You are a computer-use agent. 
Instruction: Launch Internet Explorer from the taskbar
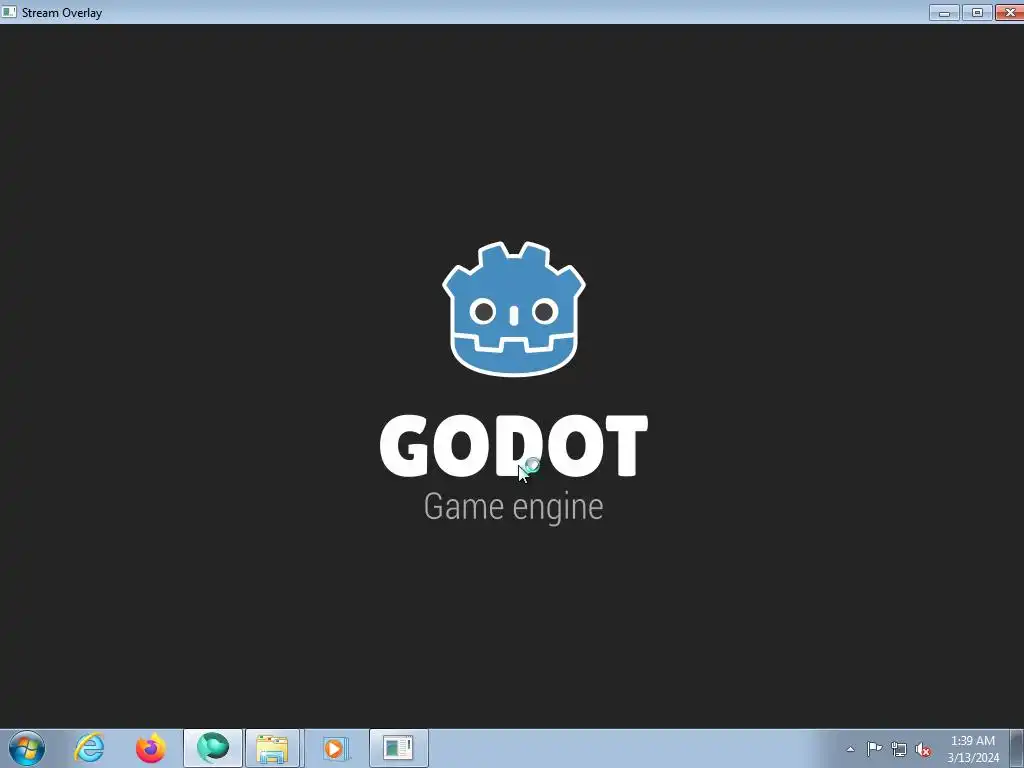pyautogui.click(x=89, y=748)
